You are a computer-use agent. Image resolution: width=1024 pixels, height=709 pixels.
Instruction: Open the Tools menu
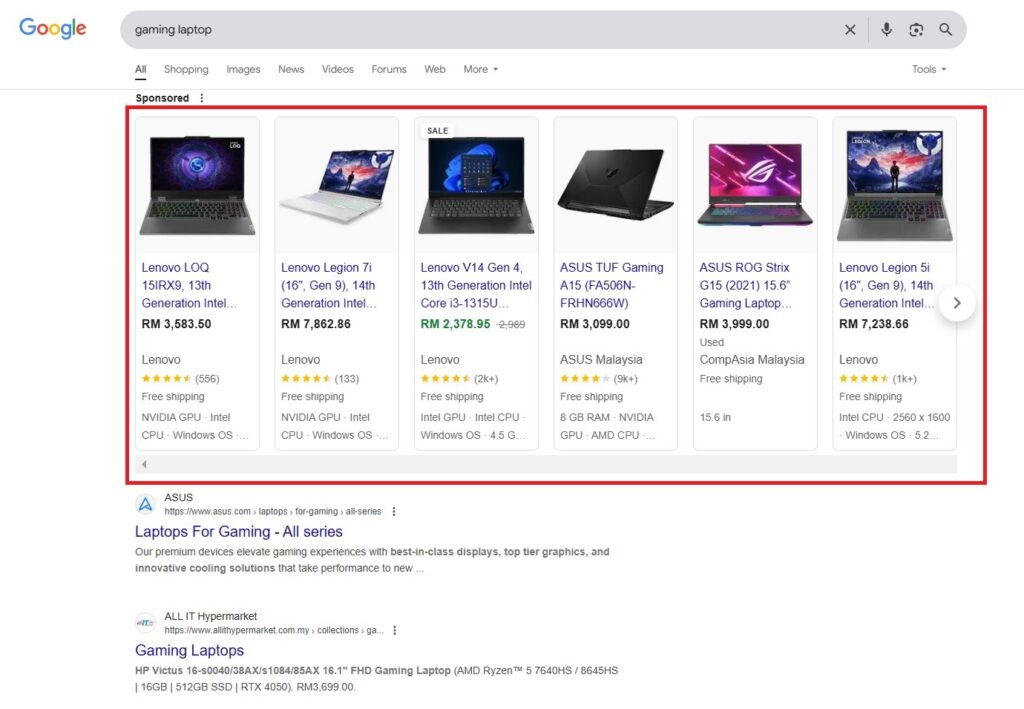coord(928,69)
